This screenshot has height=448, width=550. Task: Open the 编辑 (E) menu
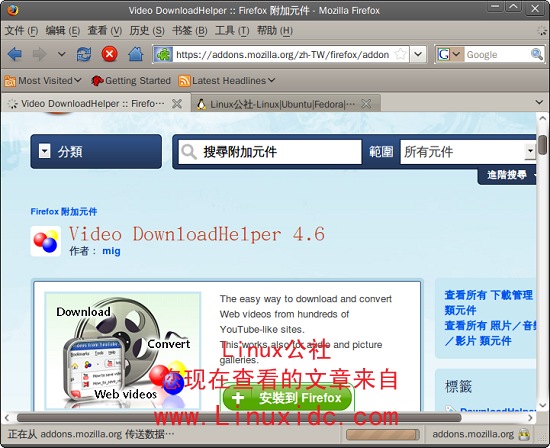point(63,31)
